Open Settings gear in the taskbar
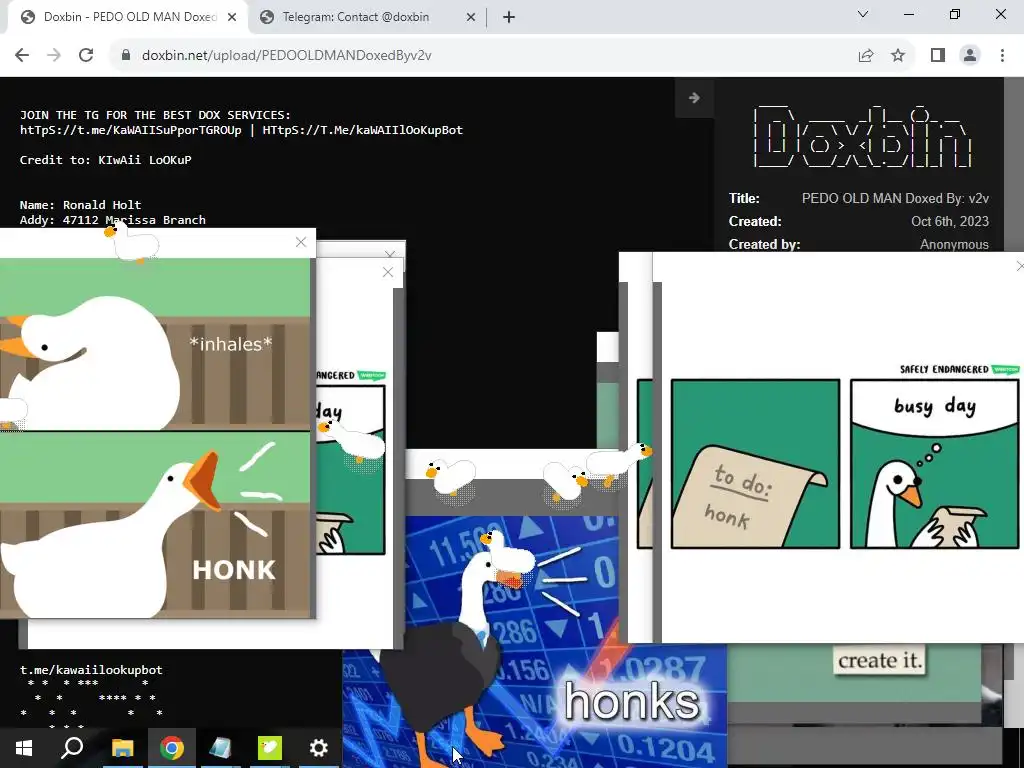1024x768 pixels. click(x=319, y=748)
